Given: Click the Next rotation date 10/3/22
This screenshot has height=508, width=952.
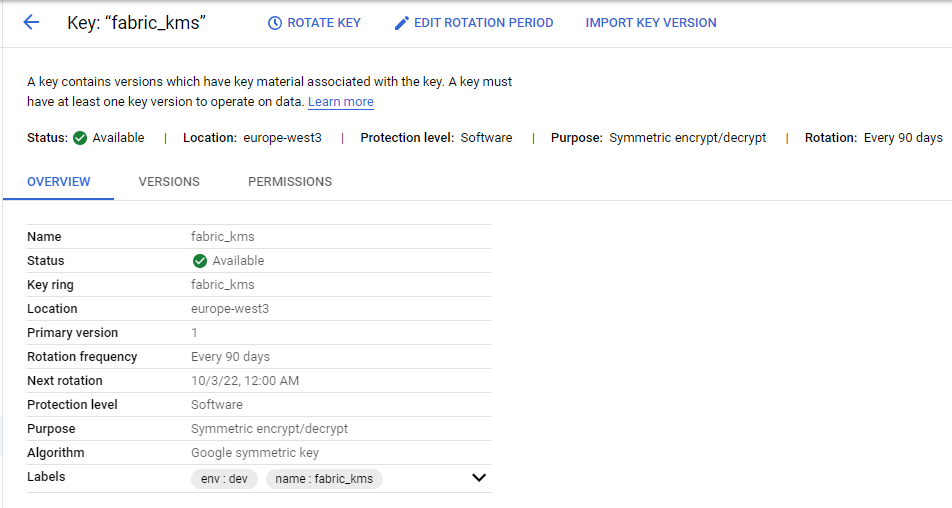Looking at the screenshot, I should click(x=245, y=381).
